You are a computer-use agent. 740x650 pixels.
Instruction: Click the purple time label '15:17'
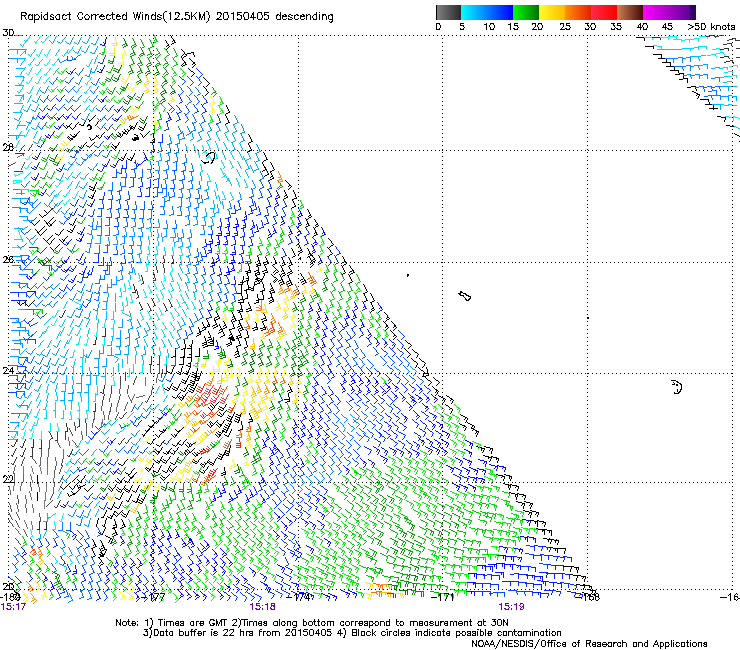pos(13,607)
